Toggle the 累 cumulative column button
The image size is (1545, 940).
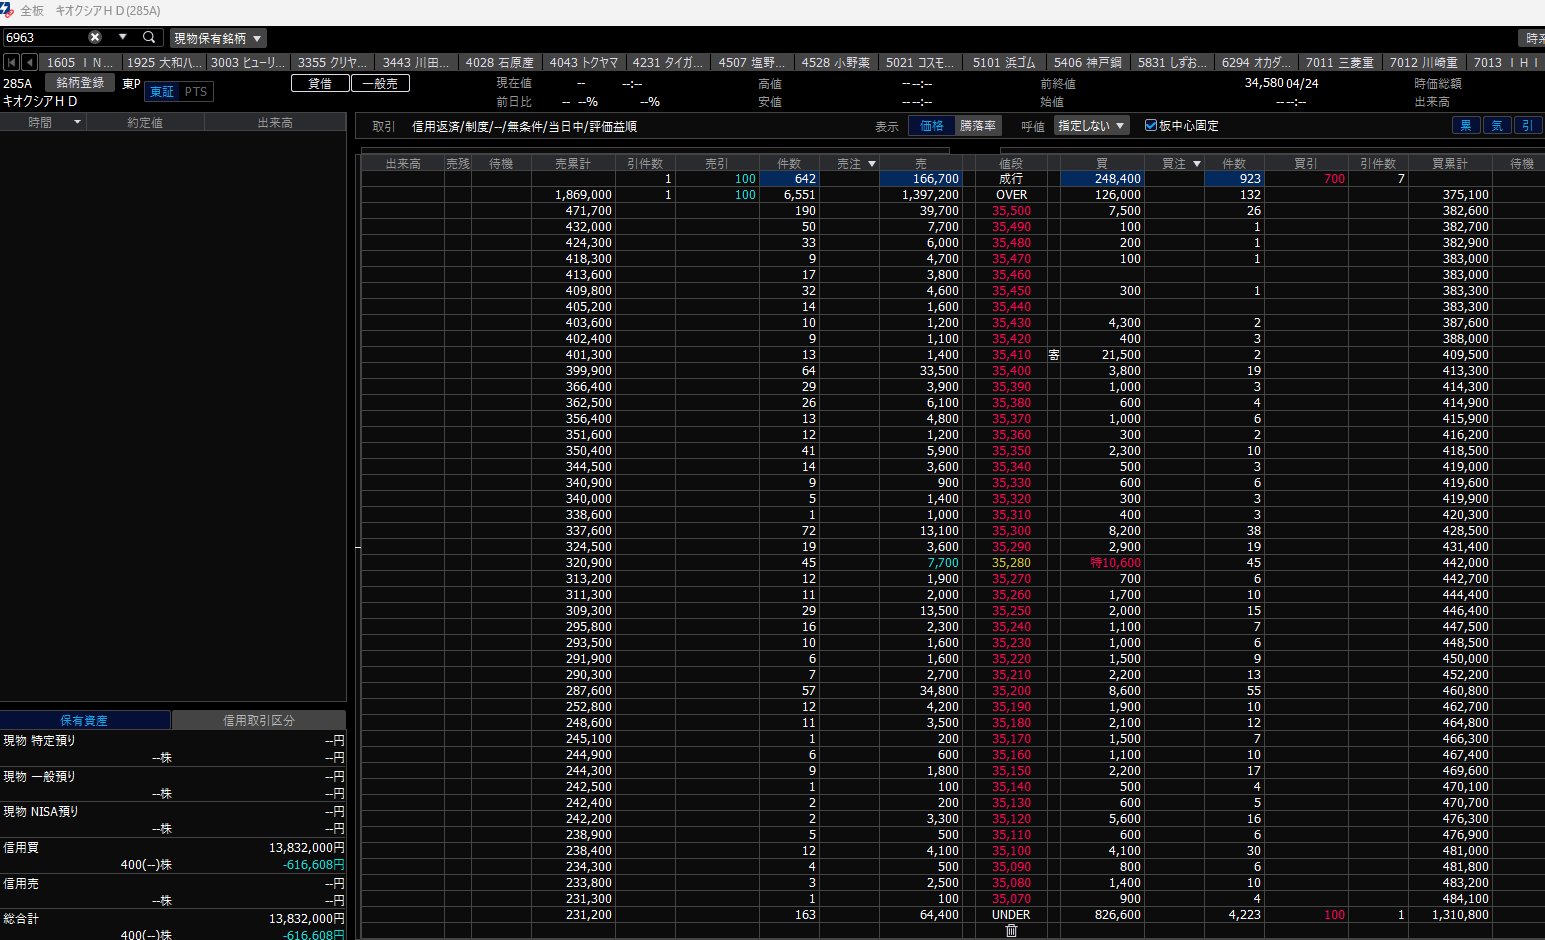pos(1466,126)
